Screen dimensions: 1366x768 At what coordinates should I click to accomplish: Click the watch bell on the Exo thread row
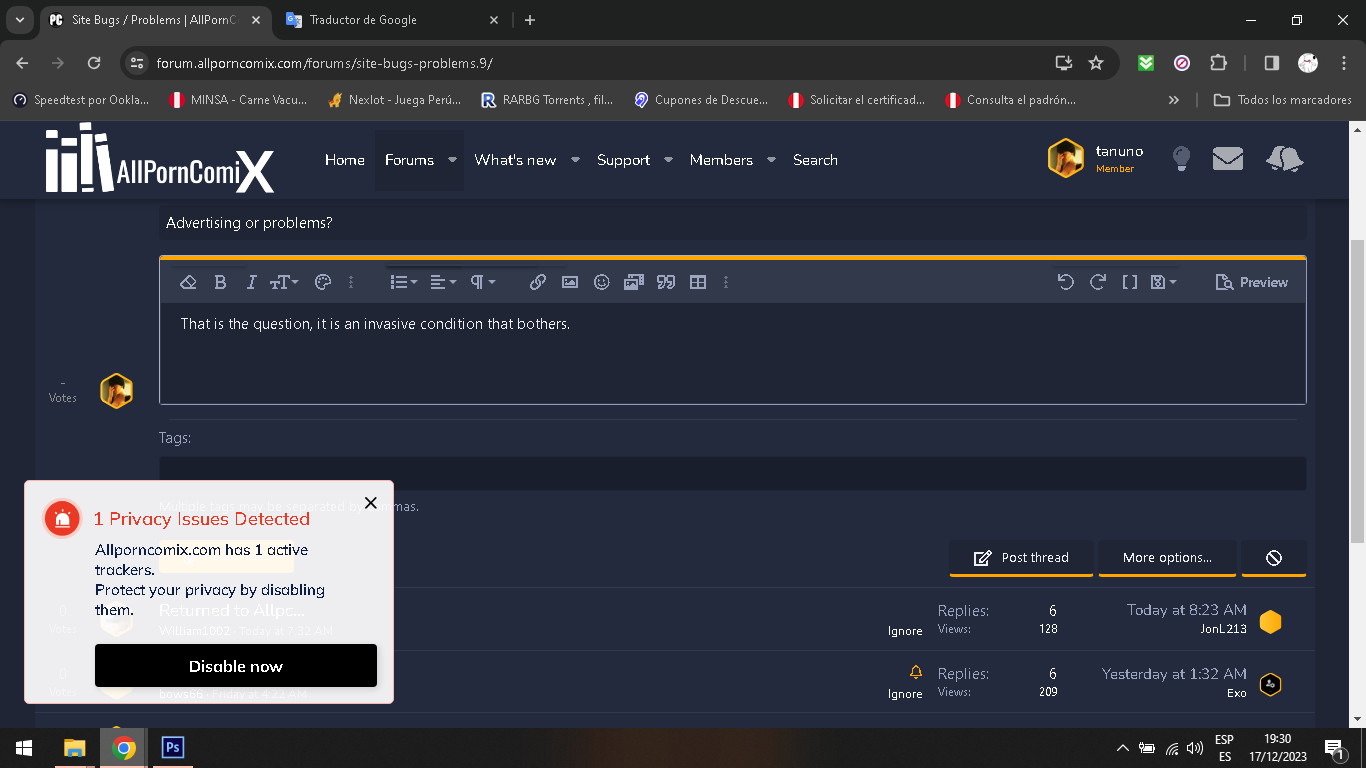[915, 673]
